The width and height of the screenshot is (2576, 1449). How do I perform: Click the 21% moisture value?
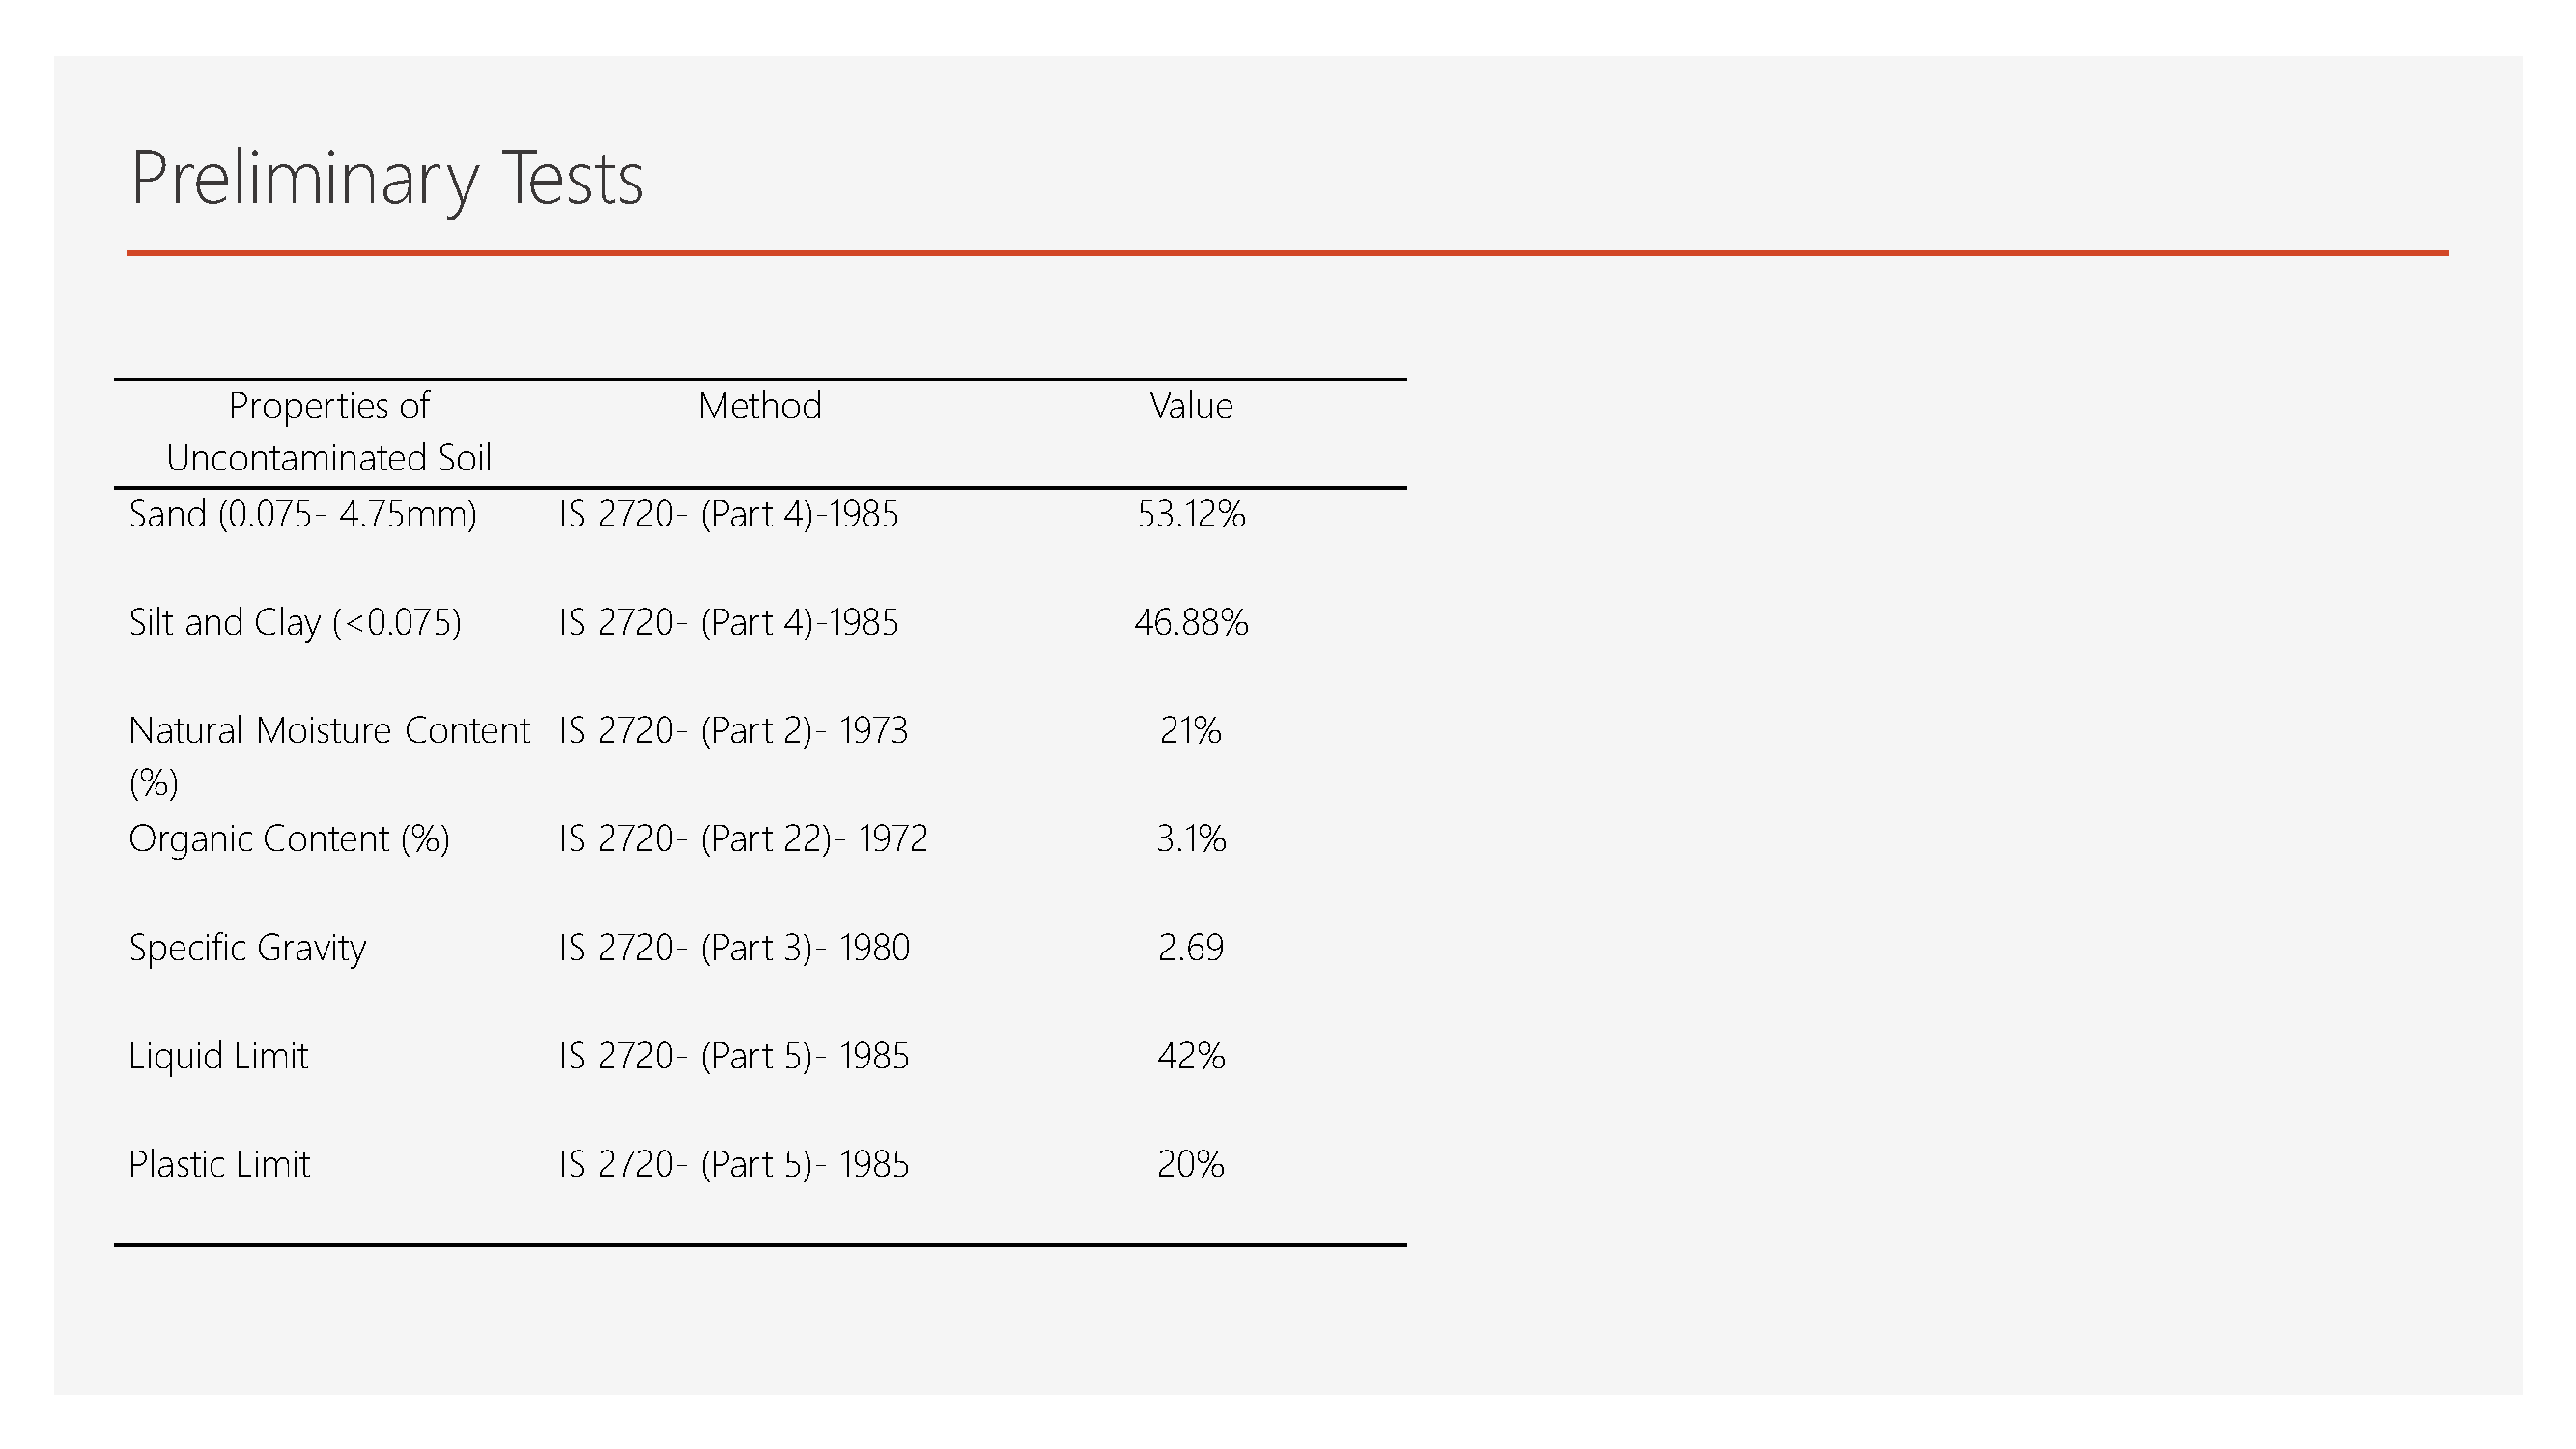coord(1191,731)
